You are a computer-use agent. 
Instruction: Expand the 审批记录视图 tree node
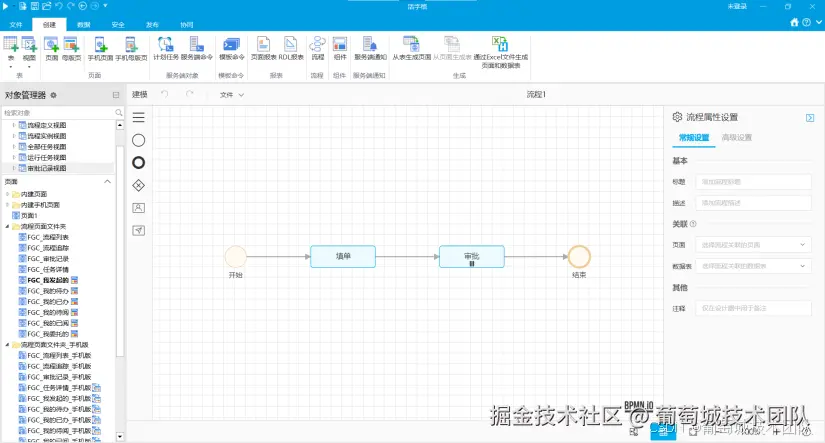[x=14, y=168]
